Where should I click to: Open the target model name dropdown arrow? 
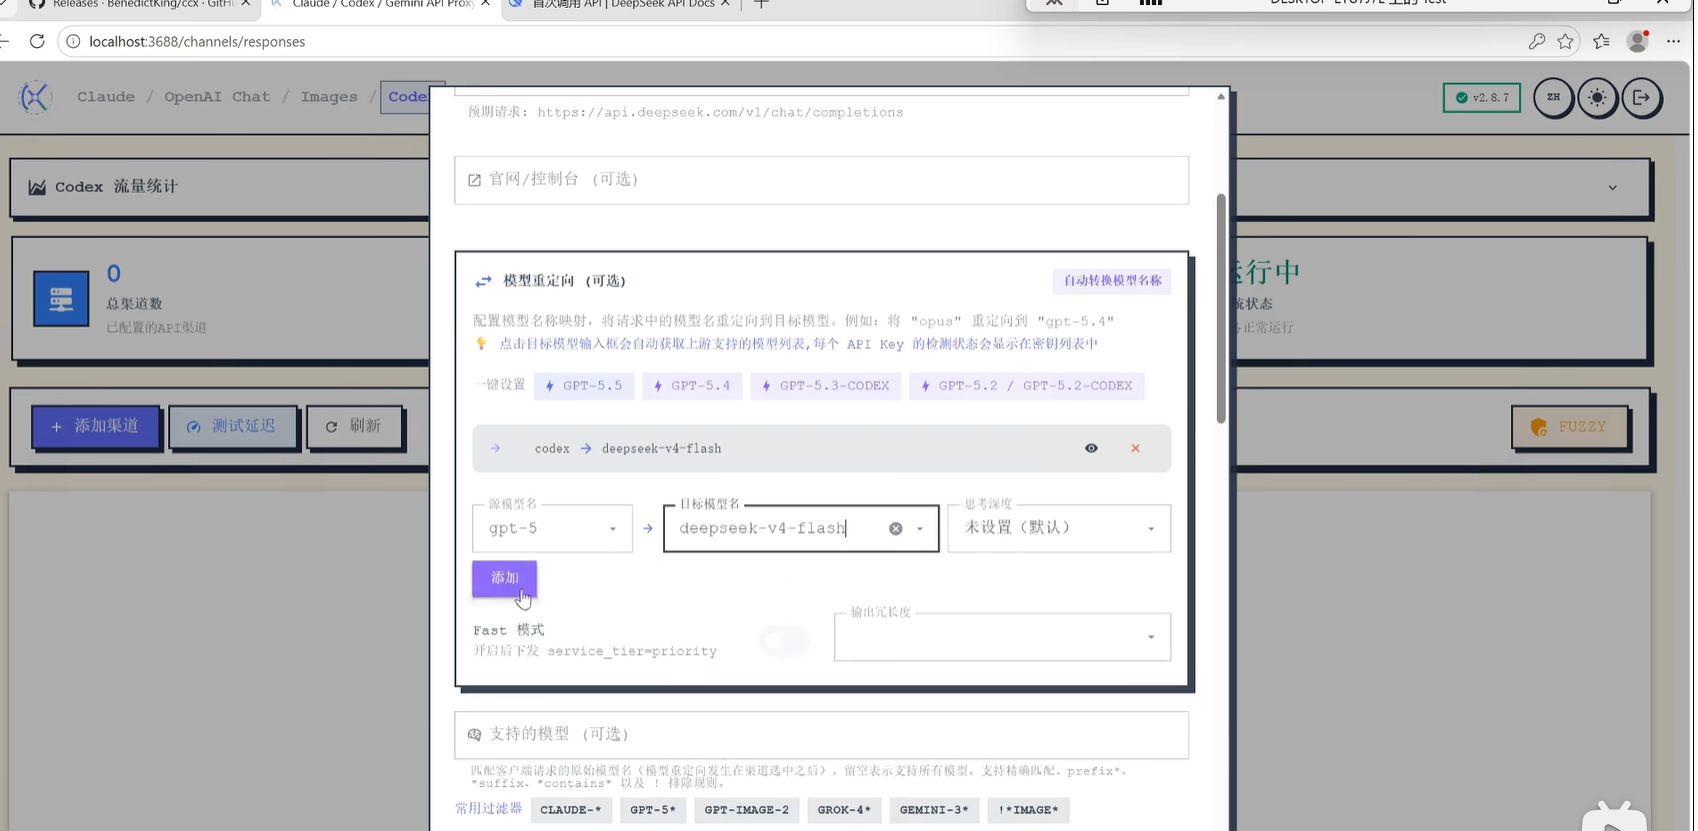click(920, 528)
